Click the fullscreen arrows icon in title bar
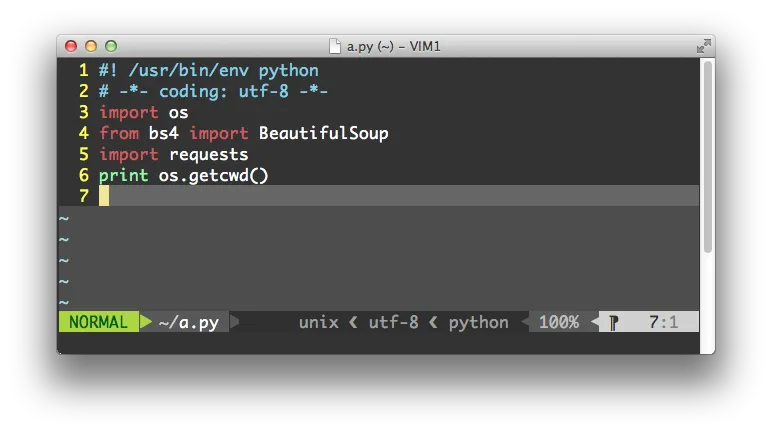Viewport: 772px width, 433px height. 704,46
